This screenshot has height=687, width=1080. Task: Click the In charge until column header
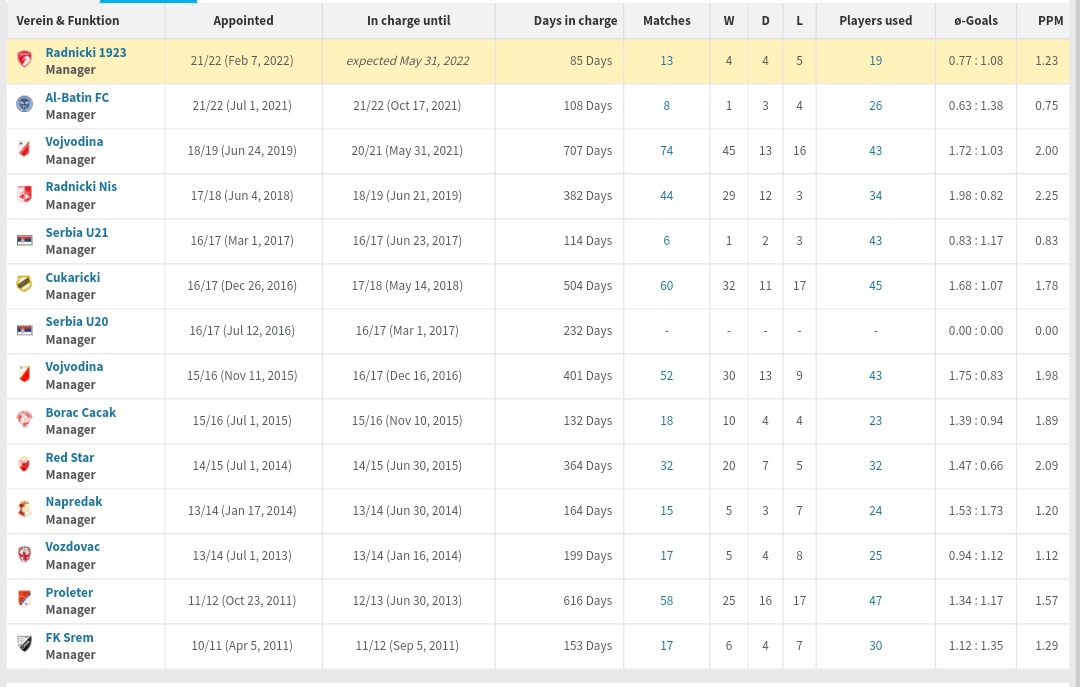tap(408, 21)
